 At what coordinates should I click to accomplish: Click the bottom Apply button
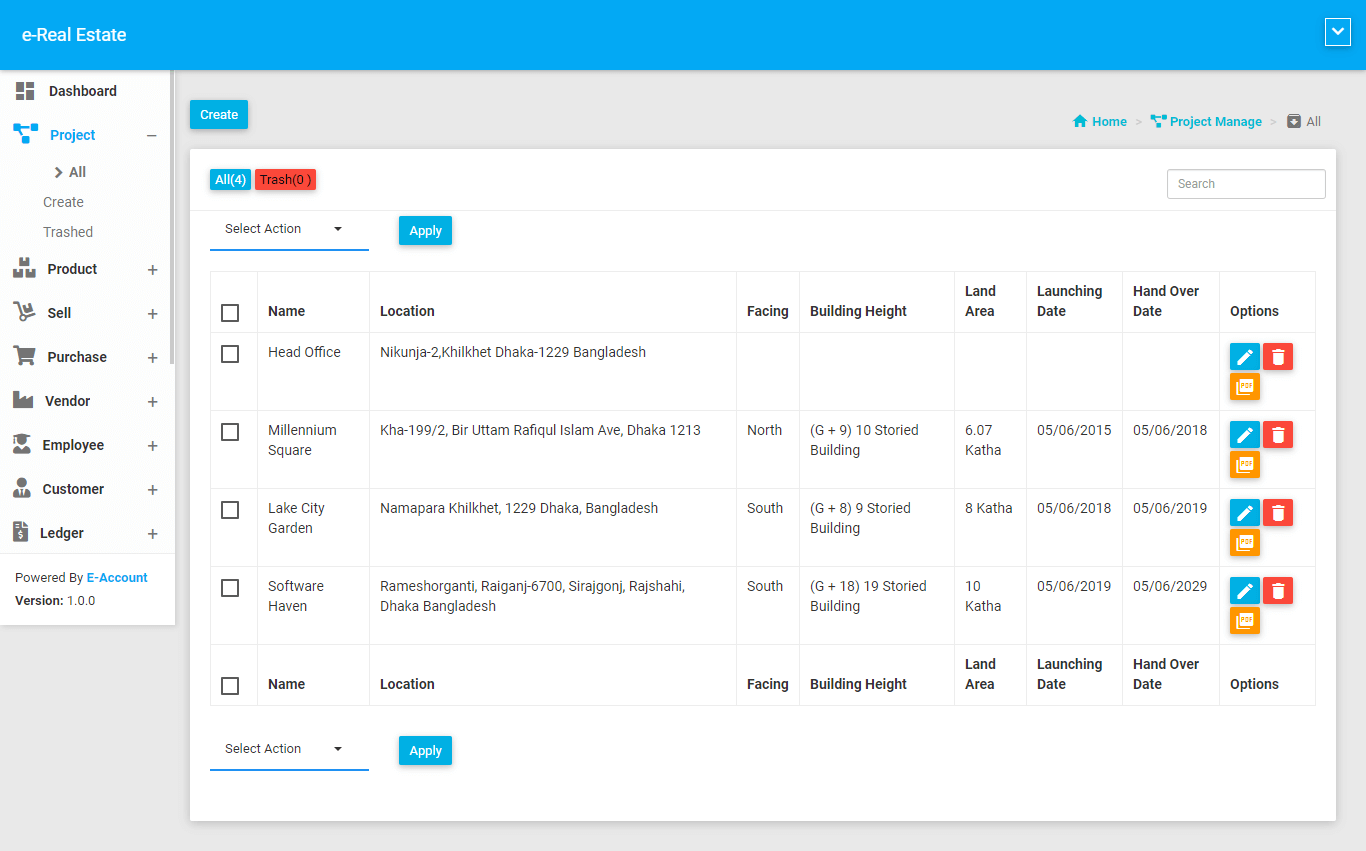point(425,751)
